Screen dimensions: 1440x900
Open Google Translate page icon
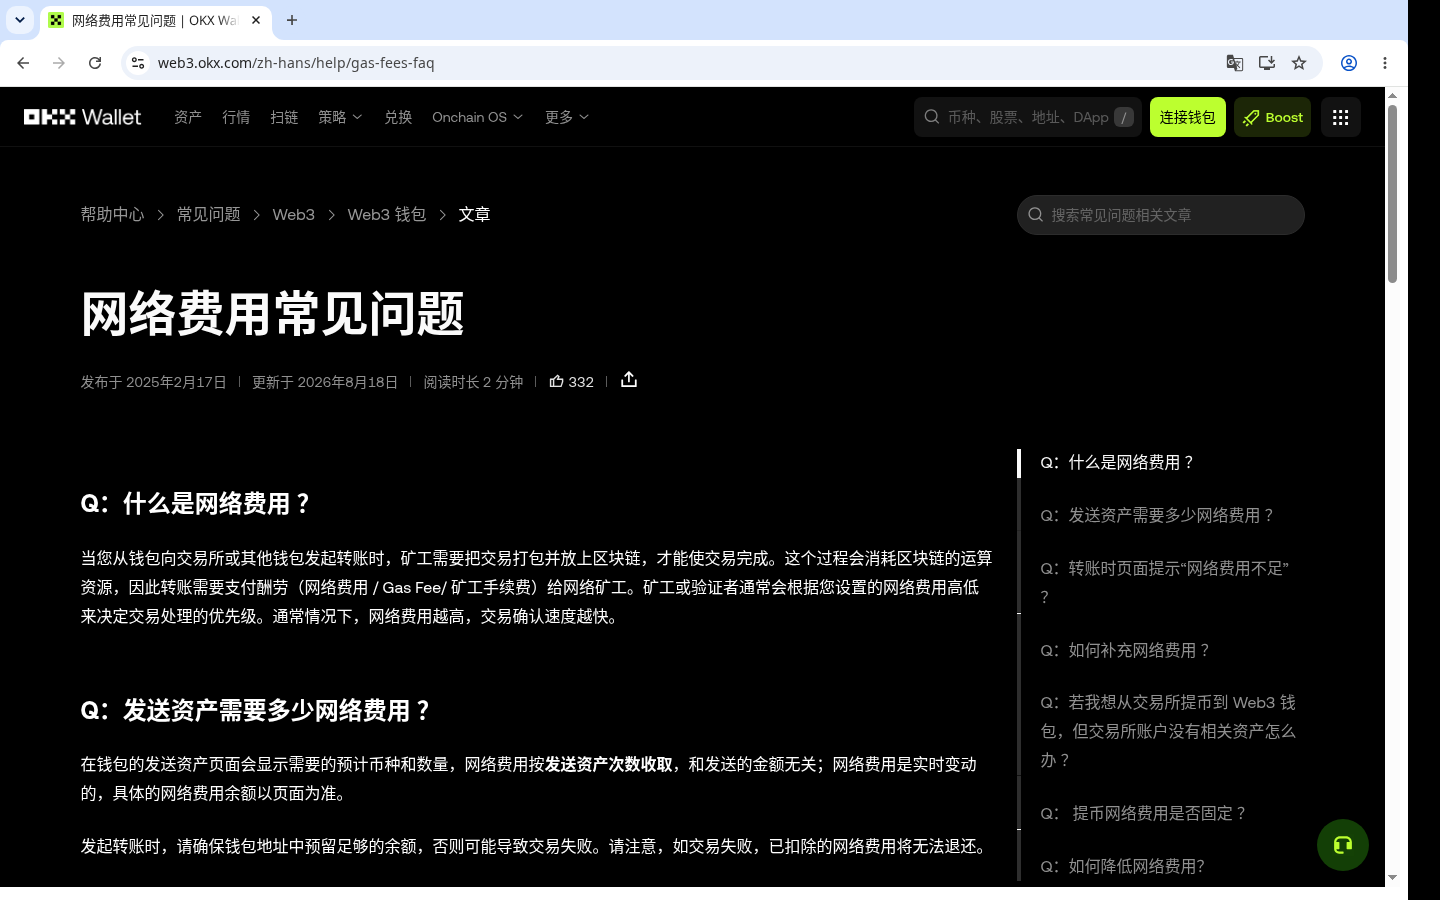[x=1235, y=63]
